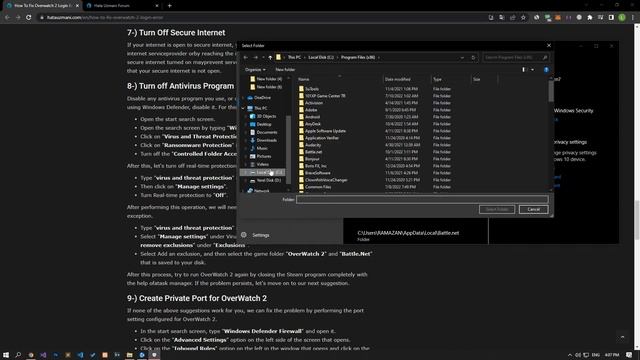
Task: Select the Activision folder
Action: [x=314, y=103]
